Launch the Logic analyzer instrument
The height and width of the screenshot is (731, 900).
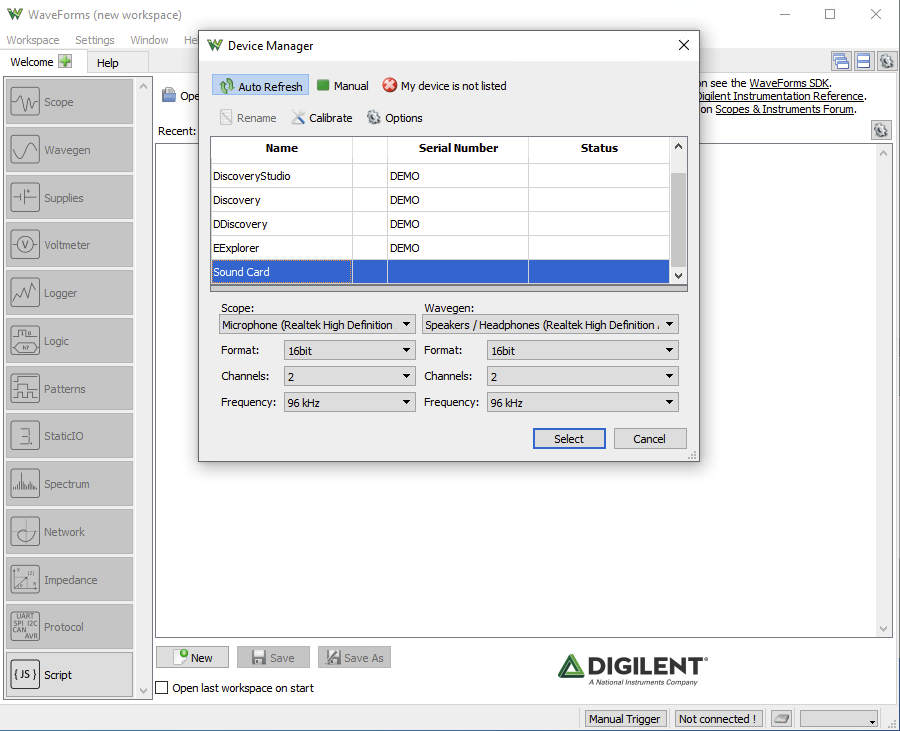(x=69, y=341)
